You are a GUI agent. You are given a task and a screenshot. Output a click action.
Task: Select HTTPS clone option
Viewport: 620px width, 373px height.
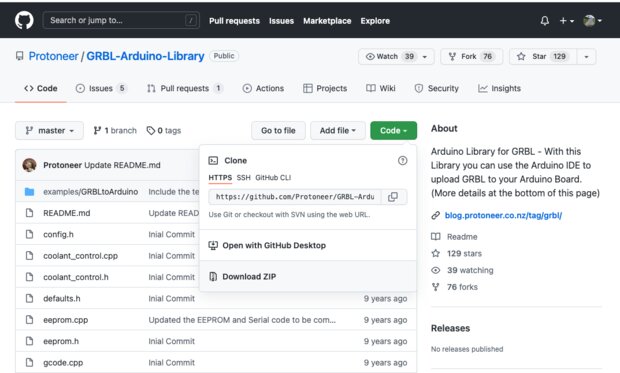point(220,178)
